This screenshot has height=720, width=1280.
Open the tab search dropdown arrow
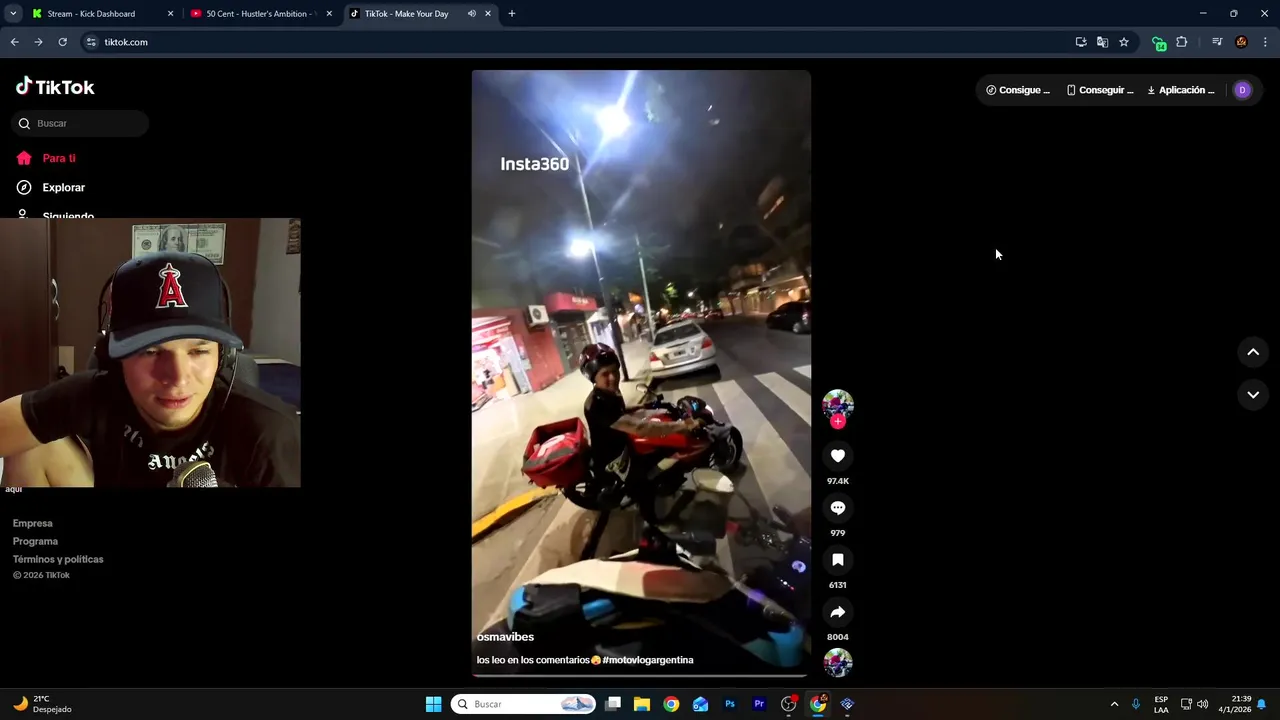coord(13,14)
